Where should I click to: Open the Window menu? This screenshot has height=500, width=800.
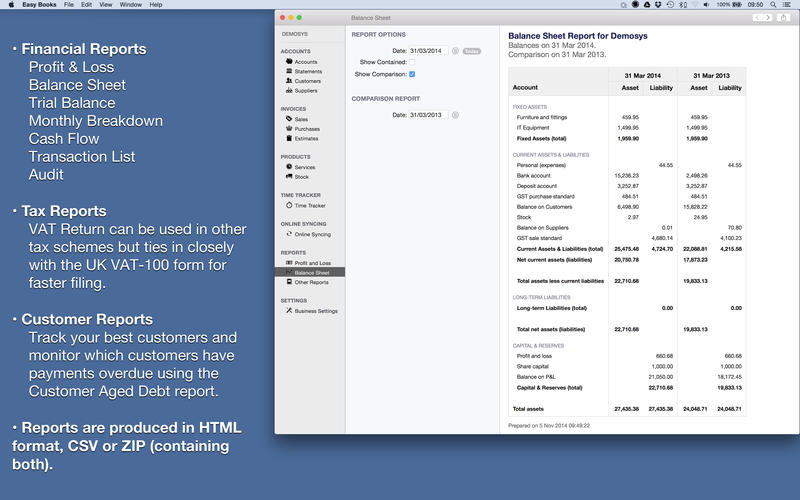click(x=130, y=5)
